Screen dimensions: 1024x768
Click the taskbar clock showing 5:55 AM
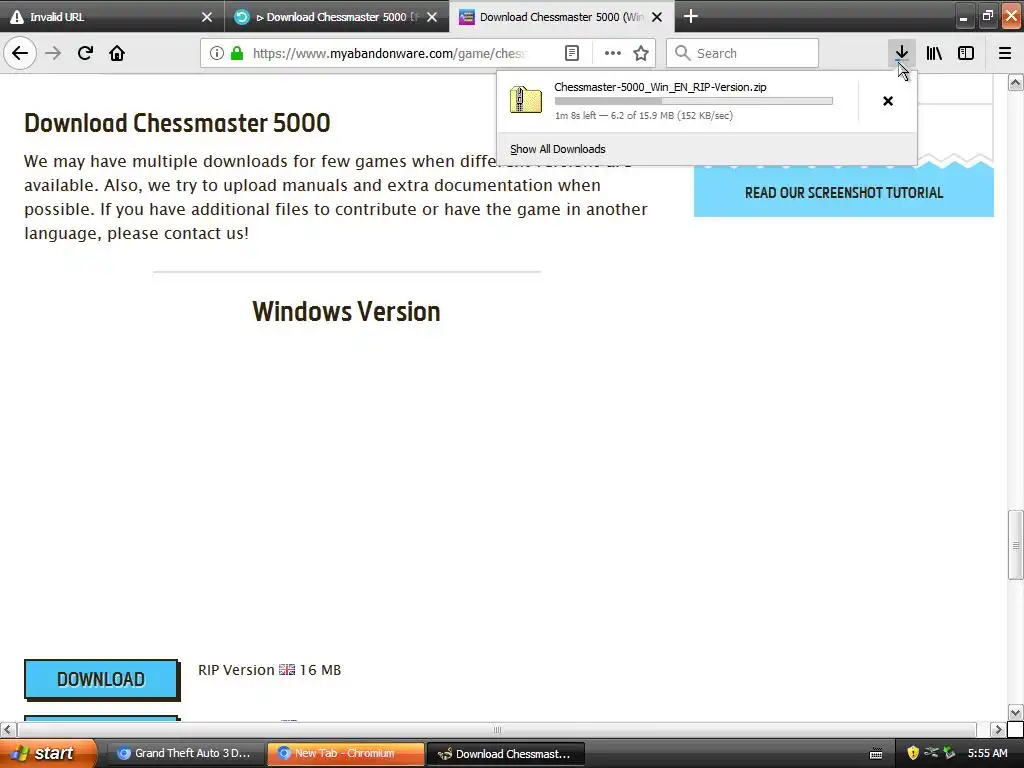987,753
